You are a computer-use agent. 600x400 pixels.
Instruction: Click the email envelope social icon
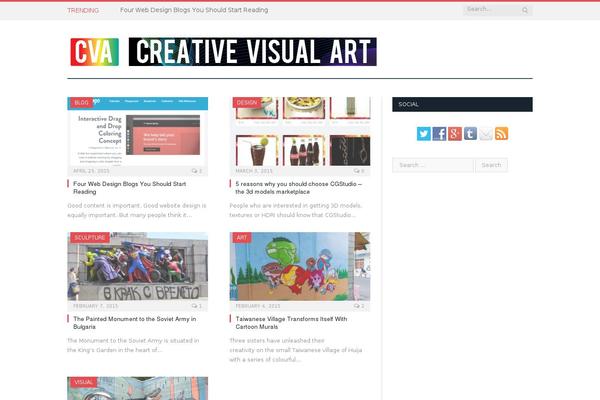pos(486,134)
